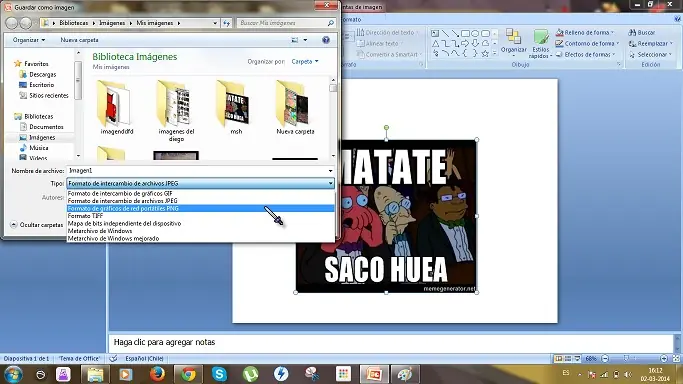Viewport: 683px width, 384px height.
Task: Expand the Nombre de archivo history arrow
Action: pos(330,171)
